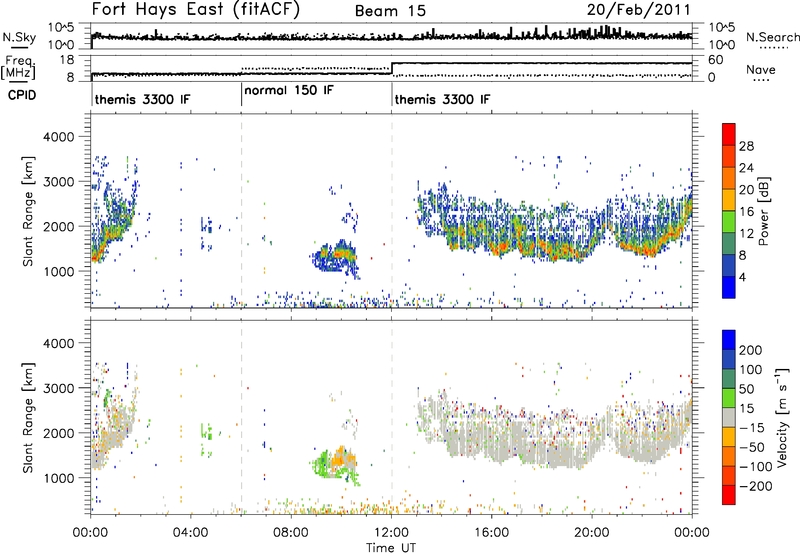
Task: Select the 'Time UT' axis title
Action: tap(391, 548)
